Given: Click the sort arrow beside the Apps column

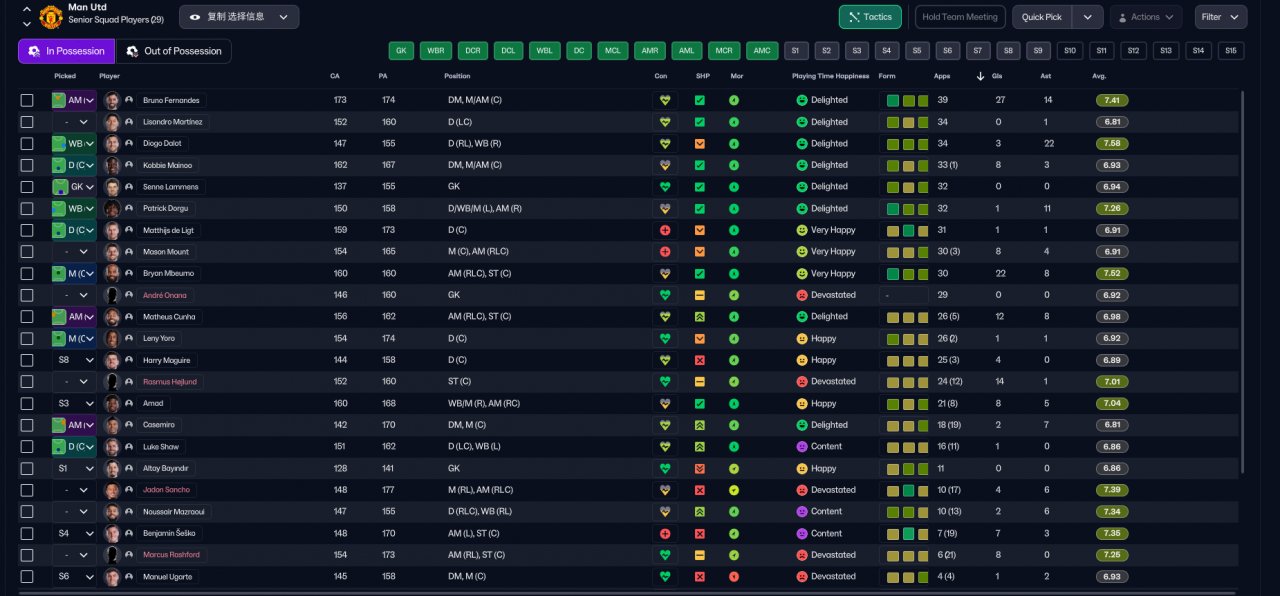Looking at the screenshot, I should pos(980,76).
